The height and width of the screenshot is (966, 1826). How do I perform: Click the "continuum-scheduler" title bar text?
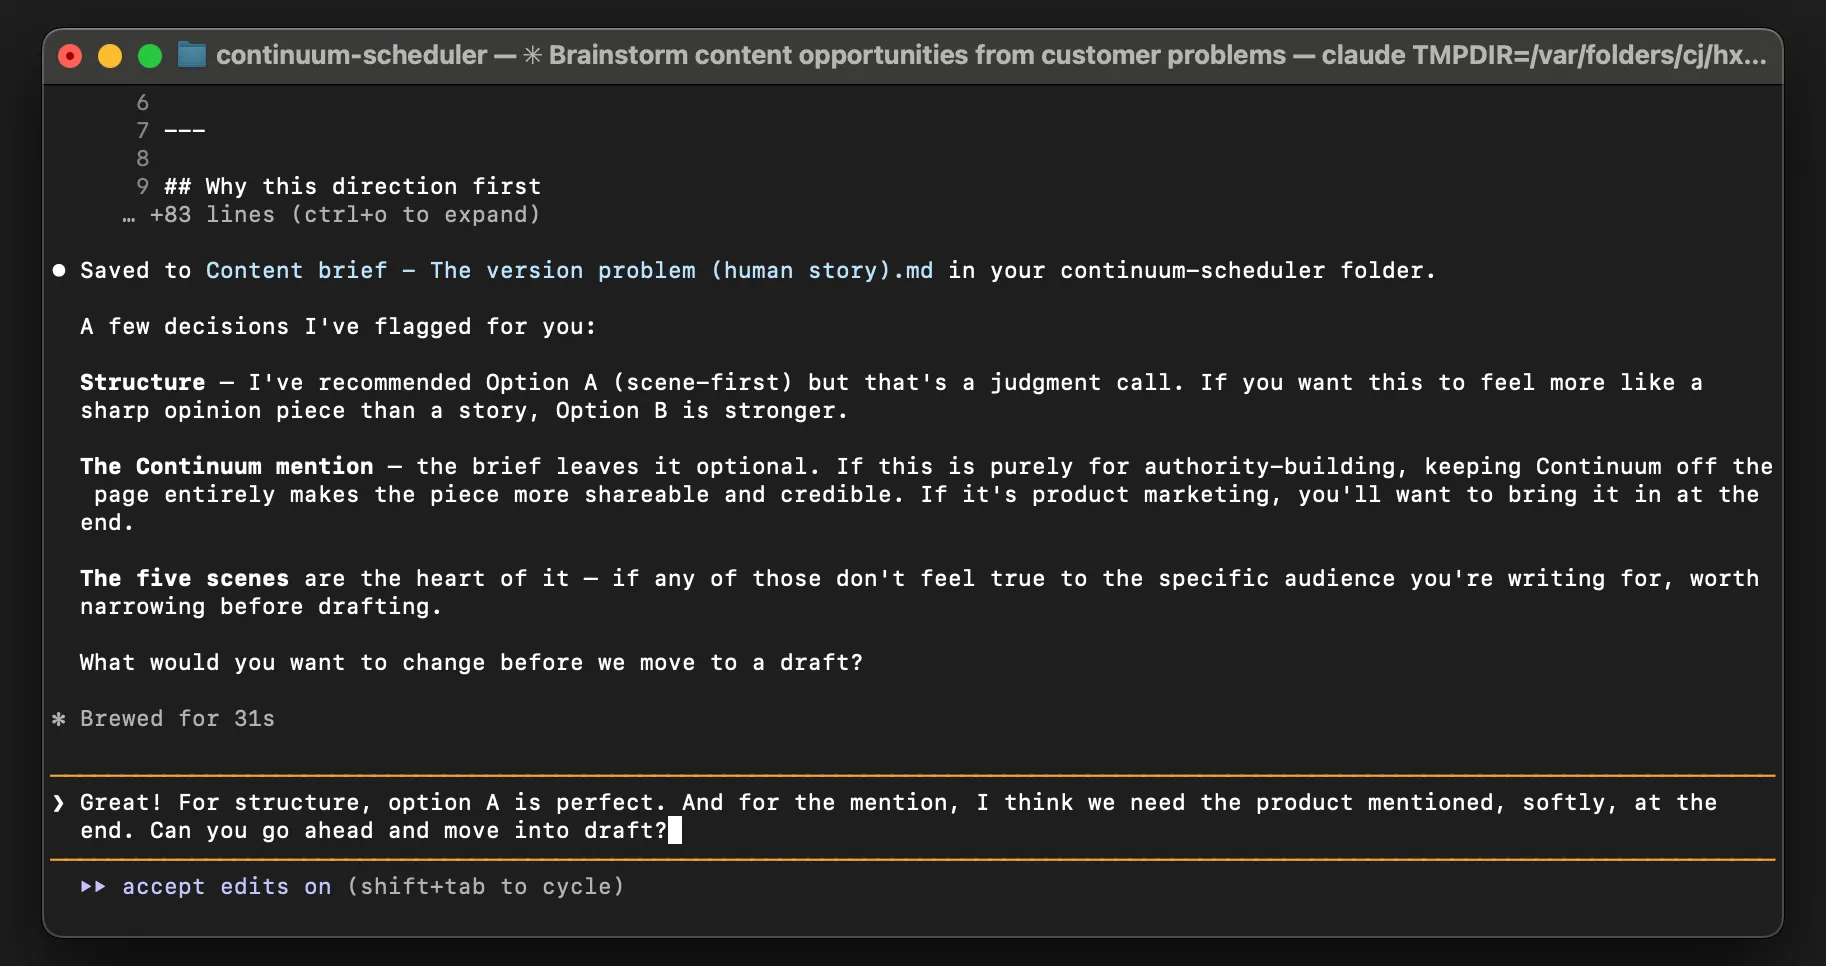tap(351, 55)
